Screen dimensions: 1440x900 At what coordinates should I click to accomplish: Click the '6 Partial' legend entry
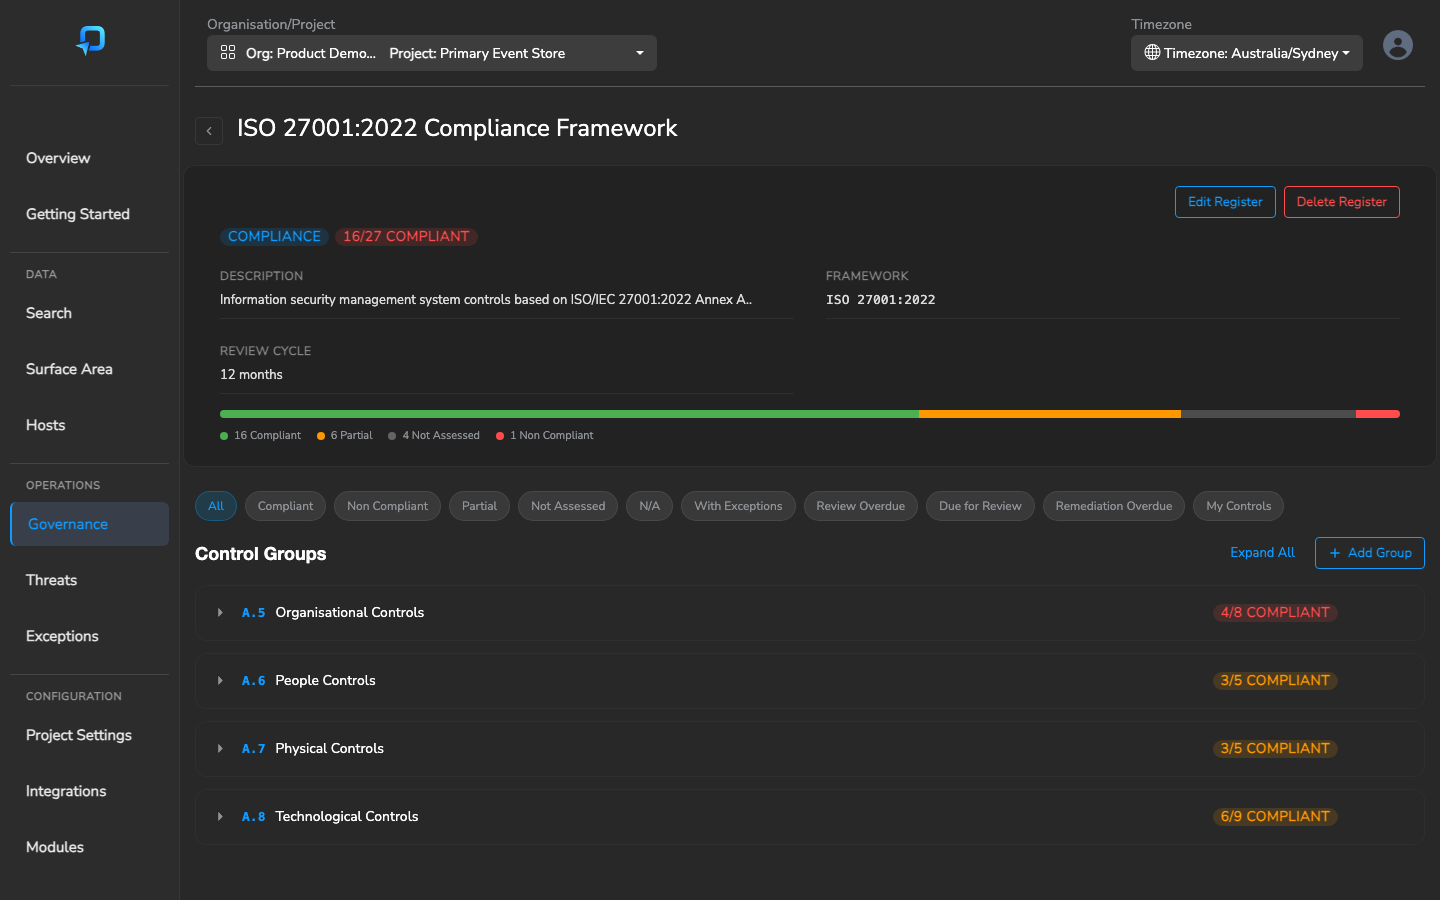(345, 436)
